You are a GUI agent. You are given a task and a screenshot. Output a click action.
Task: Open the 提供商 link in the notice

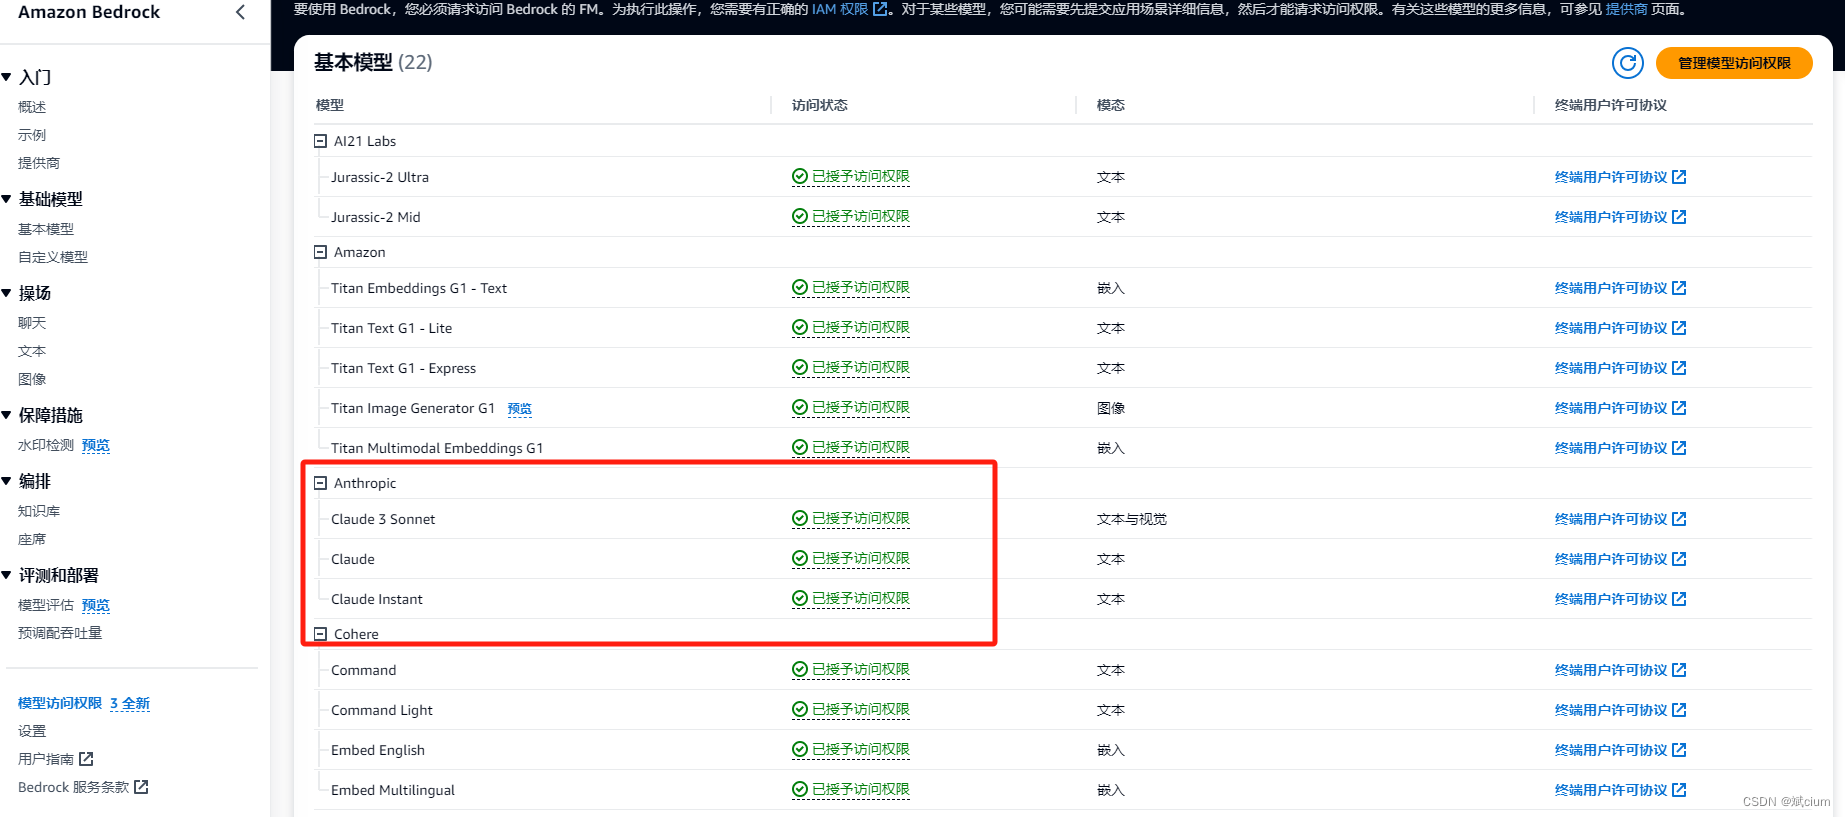click(1626, 9)
